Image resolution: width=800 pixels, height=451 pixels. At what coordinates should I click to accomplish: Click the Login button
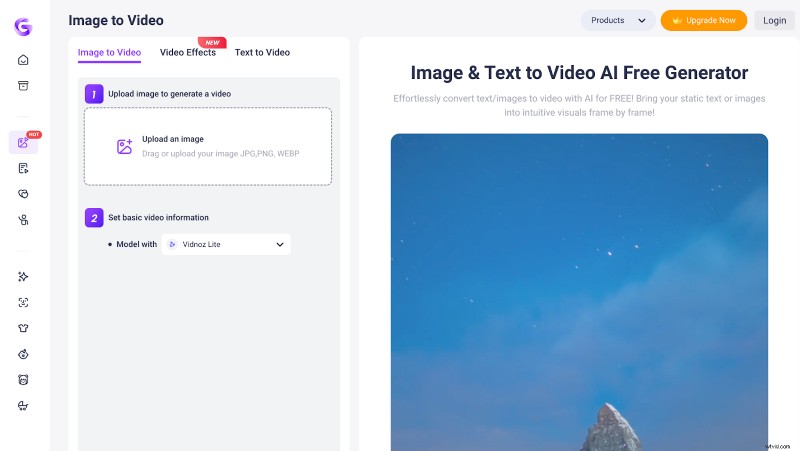coord(774,20)
